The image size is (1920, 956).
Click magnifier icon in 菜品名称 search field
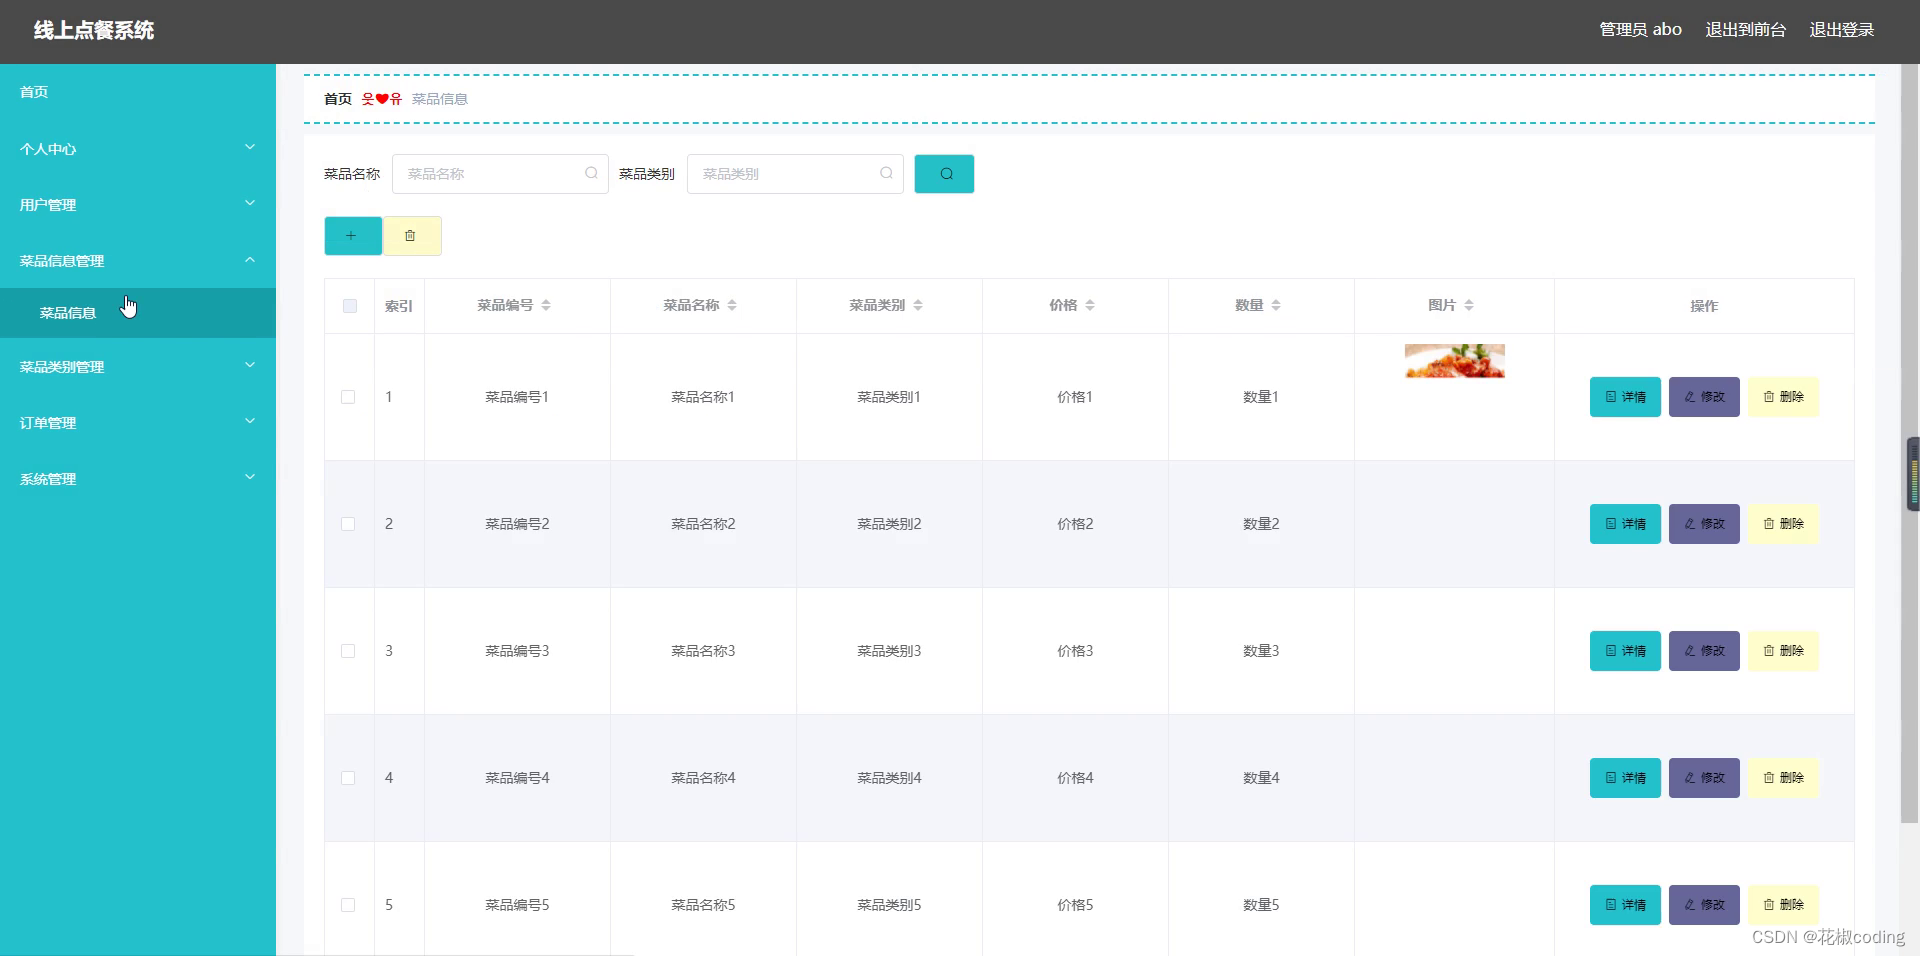point(591,173)
